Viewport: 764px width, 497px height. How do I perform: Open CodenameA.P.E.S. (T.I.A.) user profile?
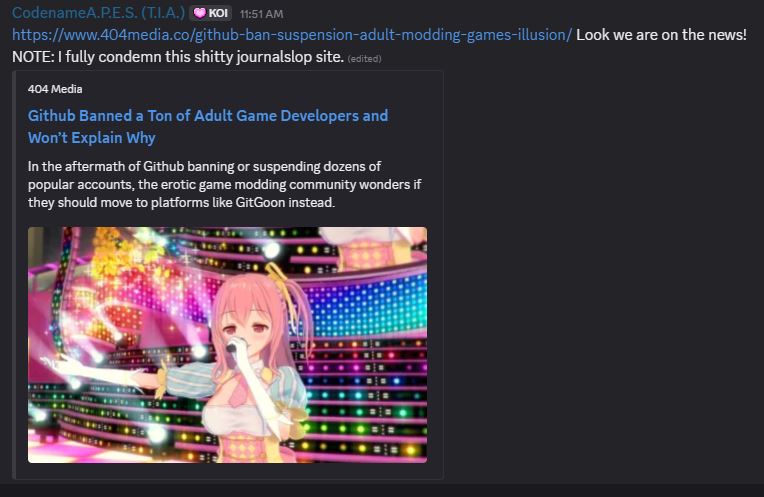point(98,13)
